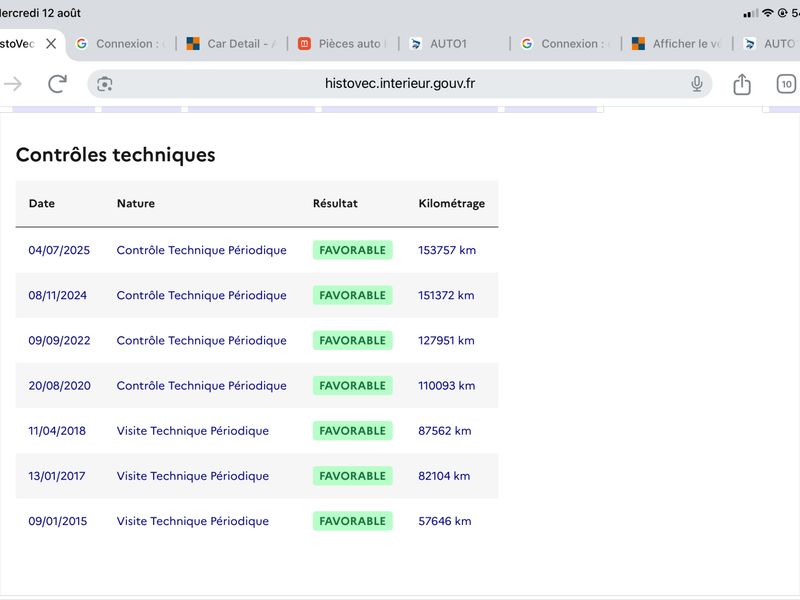Click FAVORABLE badge for 13/01/2017
This screenshot has width=800, height=600.
tap(353, 476)
